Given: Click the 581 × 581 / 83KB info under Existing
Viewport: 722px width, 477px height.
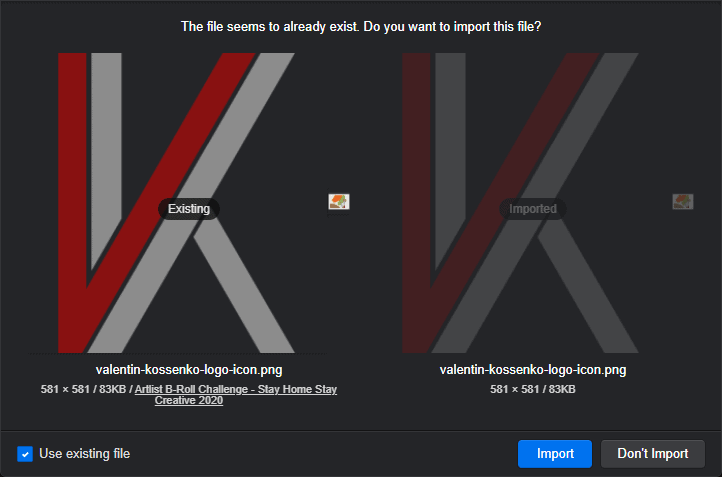Looking at the screenshot, I should (x=83, y=390).
